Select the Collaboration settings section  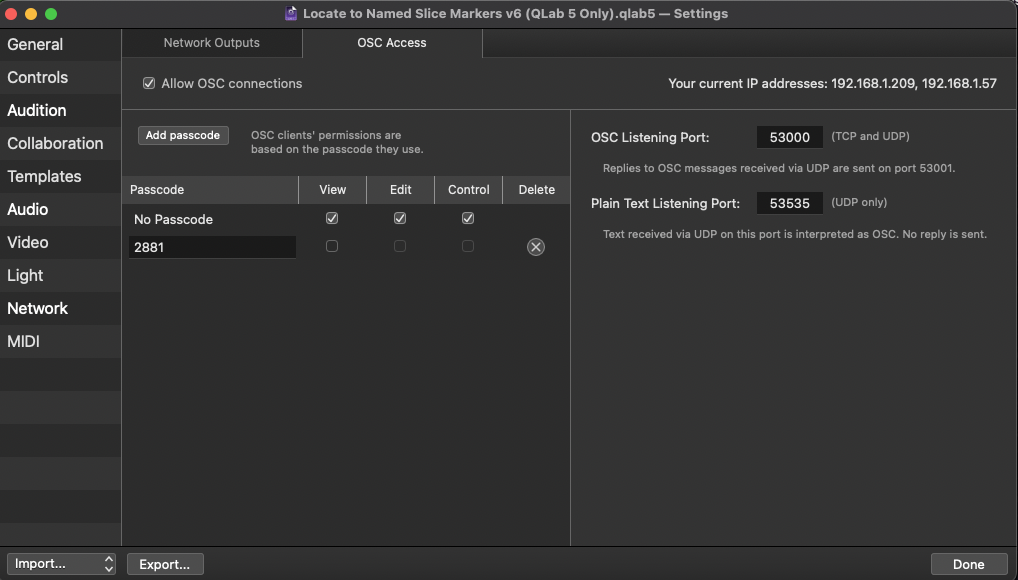(x=55, y=143)
